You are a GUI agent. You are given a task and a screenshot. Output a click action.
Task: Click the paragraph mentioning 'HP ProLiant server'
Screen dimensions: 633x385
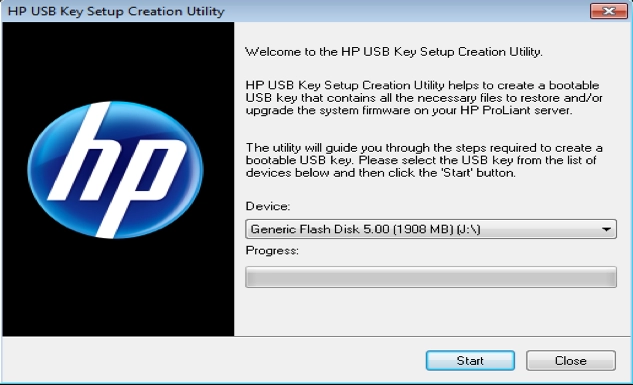[424, 98]
